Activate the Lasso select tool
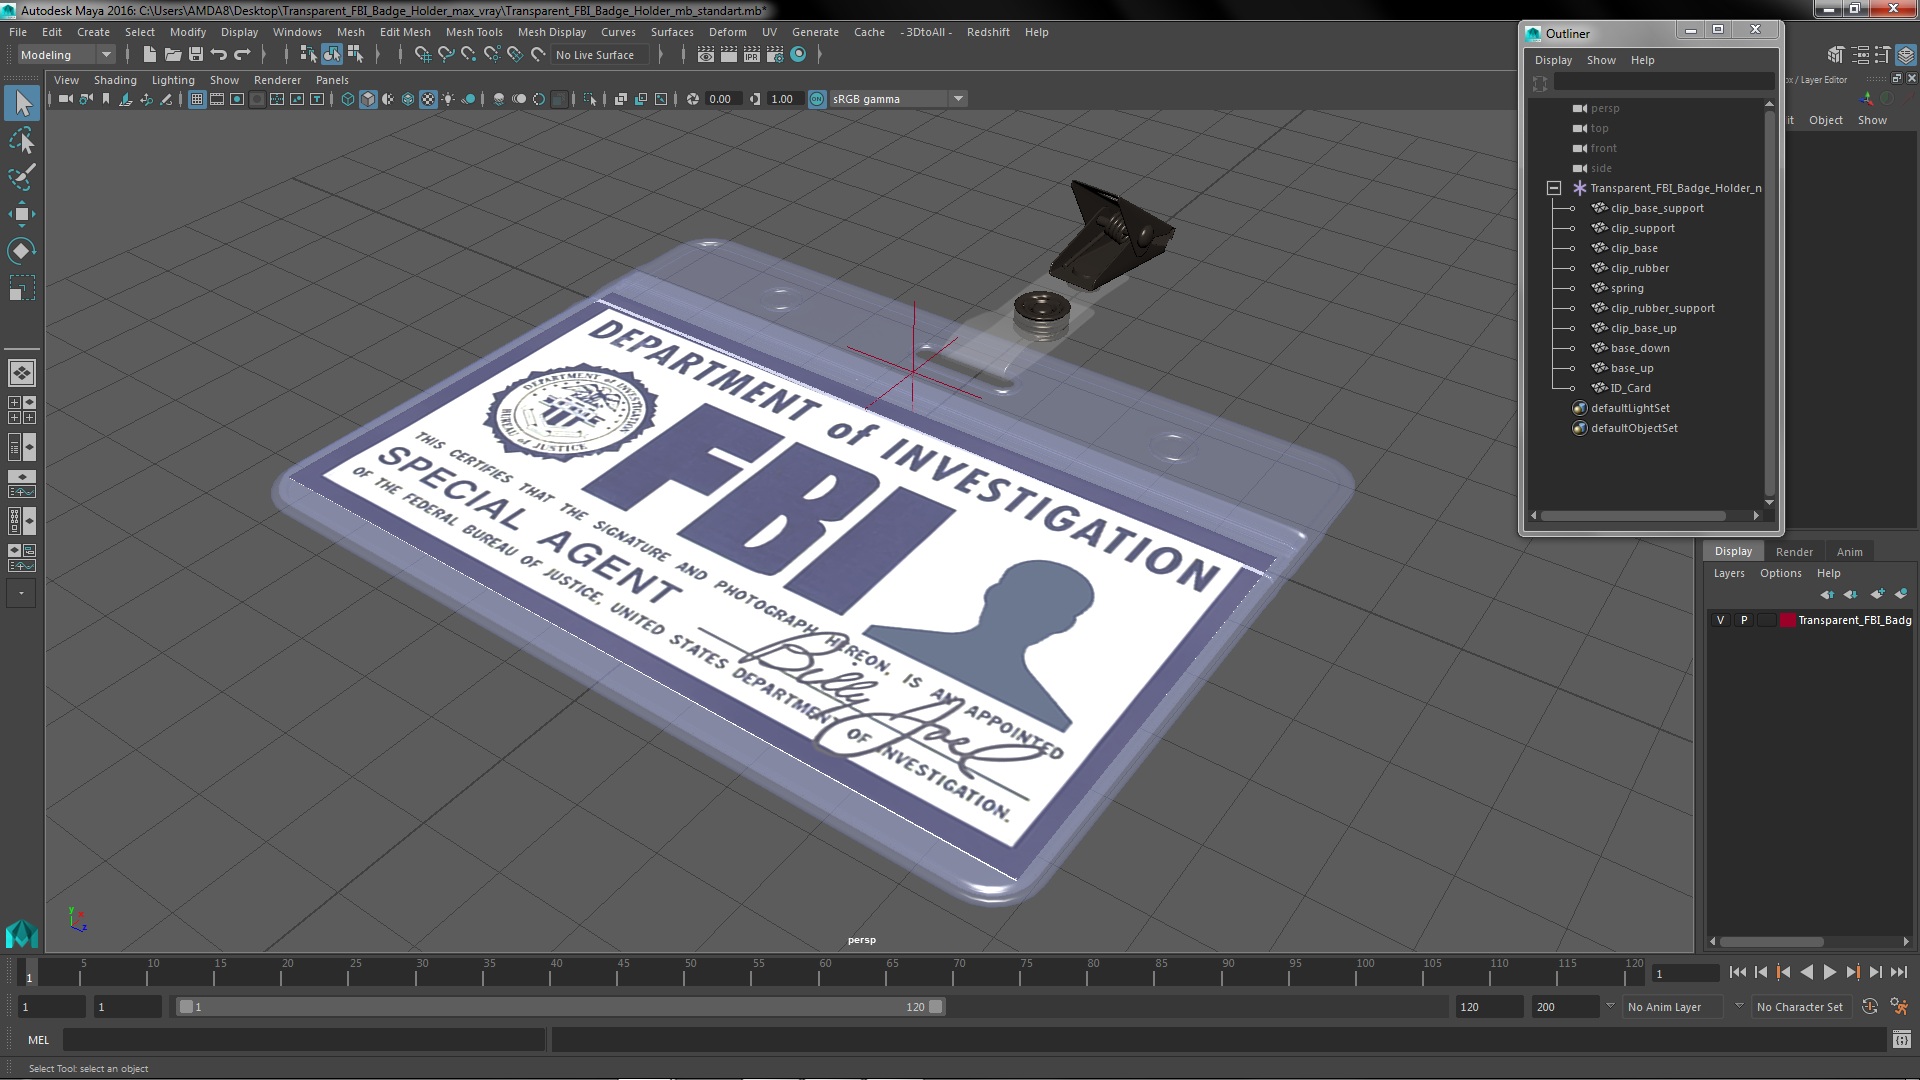The image size is (1920, 1080). click(22, 140)
